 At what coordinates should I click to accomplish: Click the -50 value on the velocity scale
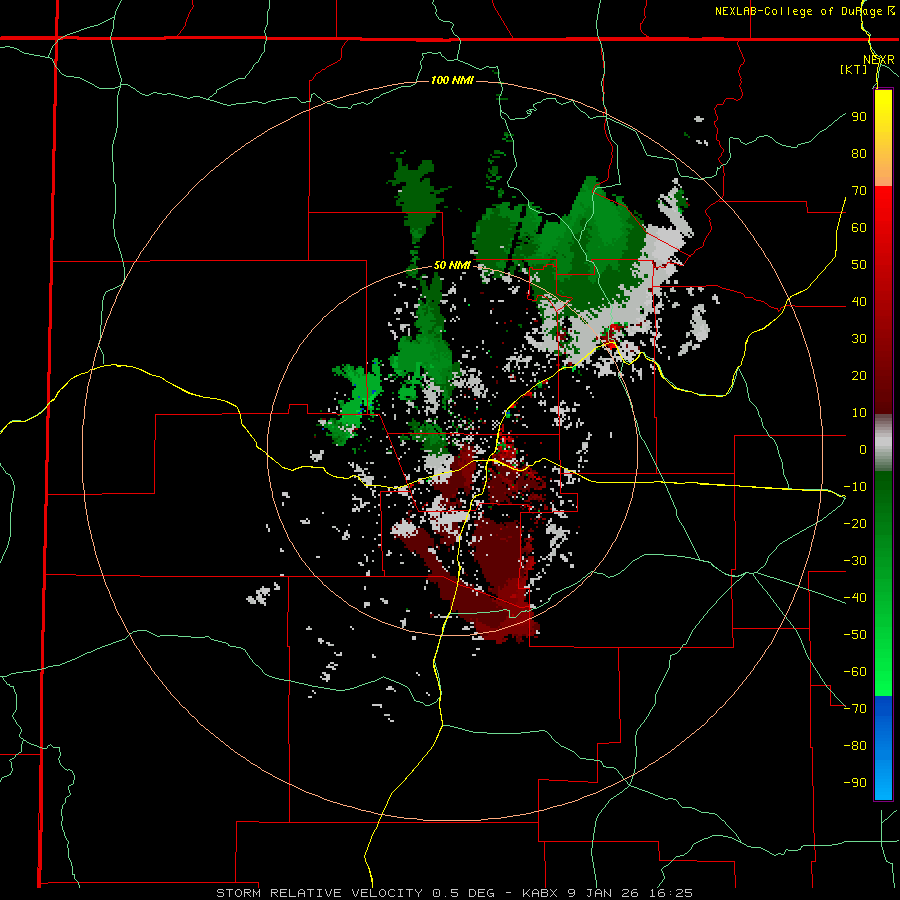pos(855,635)
